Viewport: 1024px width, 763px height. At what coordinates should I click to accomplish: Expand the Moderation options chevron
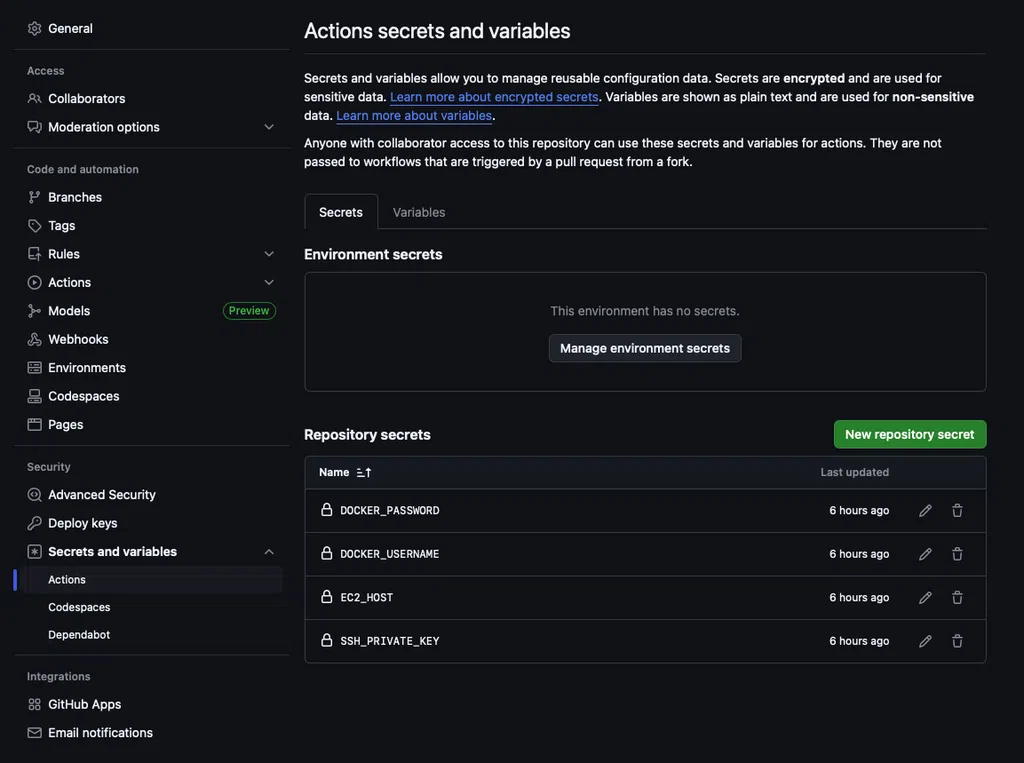pos(268,127)
